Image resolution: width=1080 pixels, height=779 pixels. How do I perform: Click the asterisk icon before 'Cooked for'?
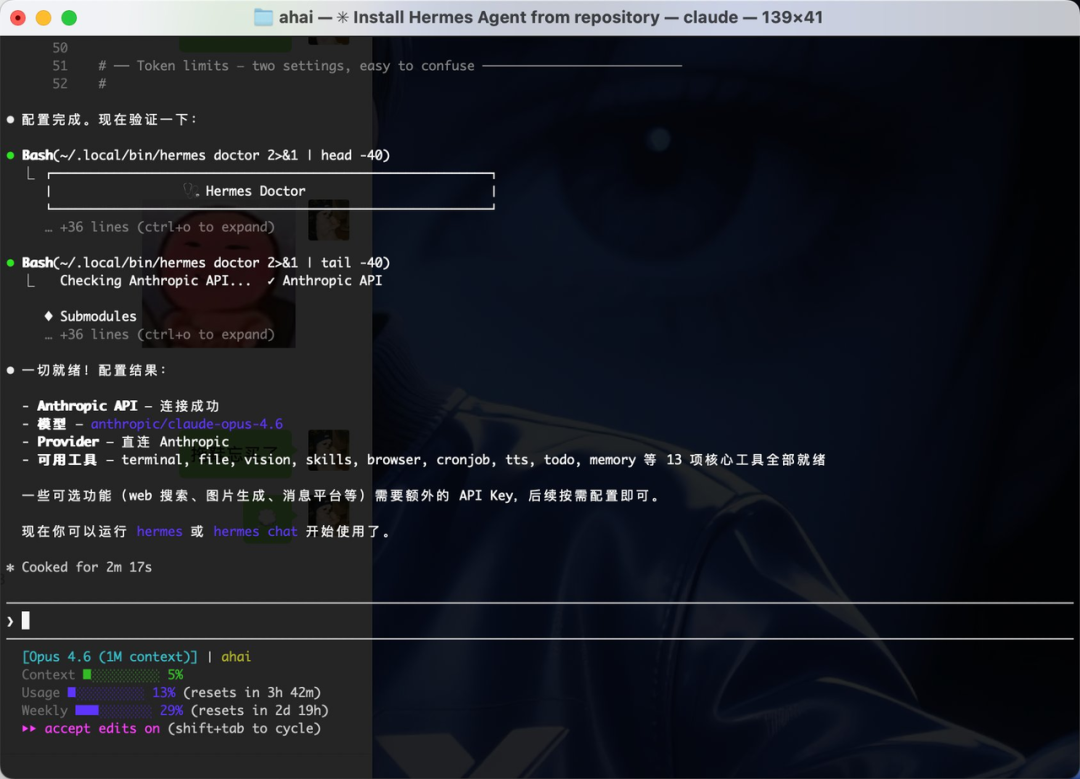(10, 568)
